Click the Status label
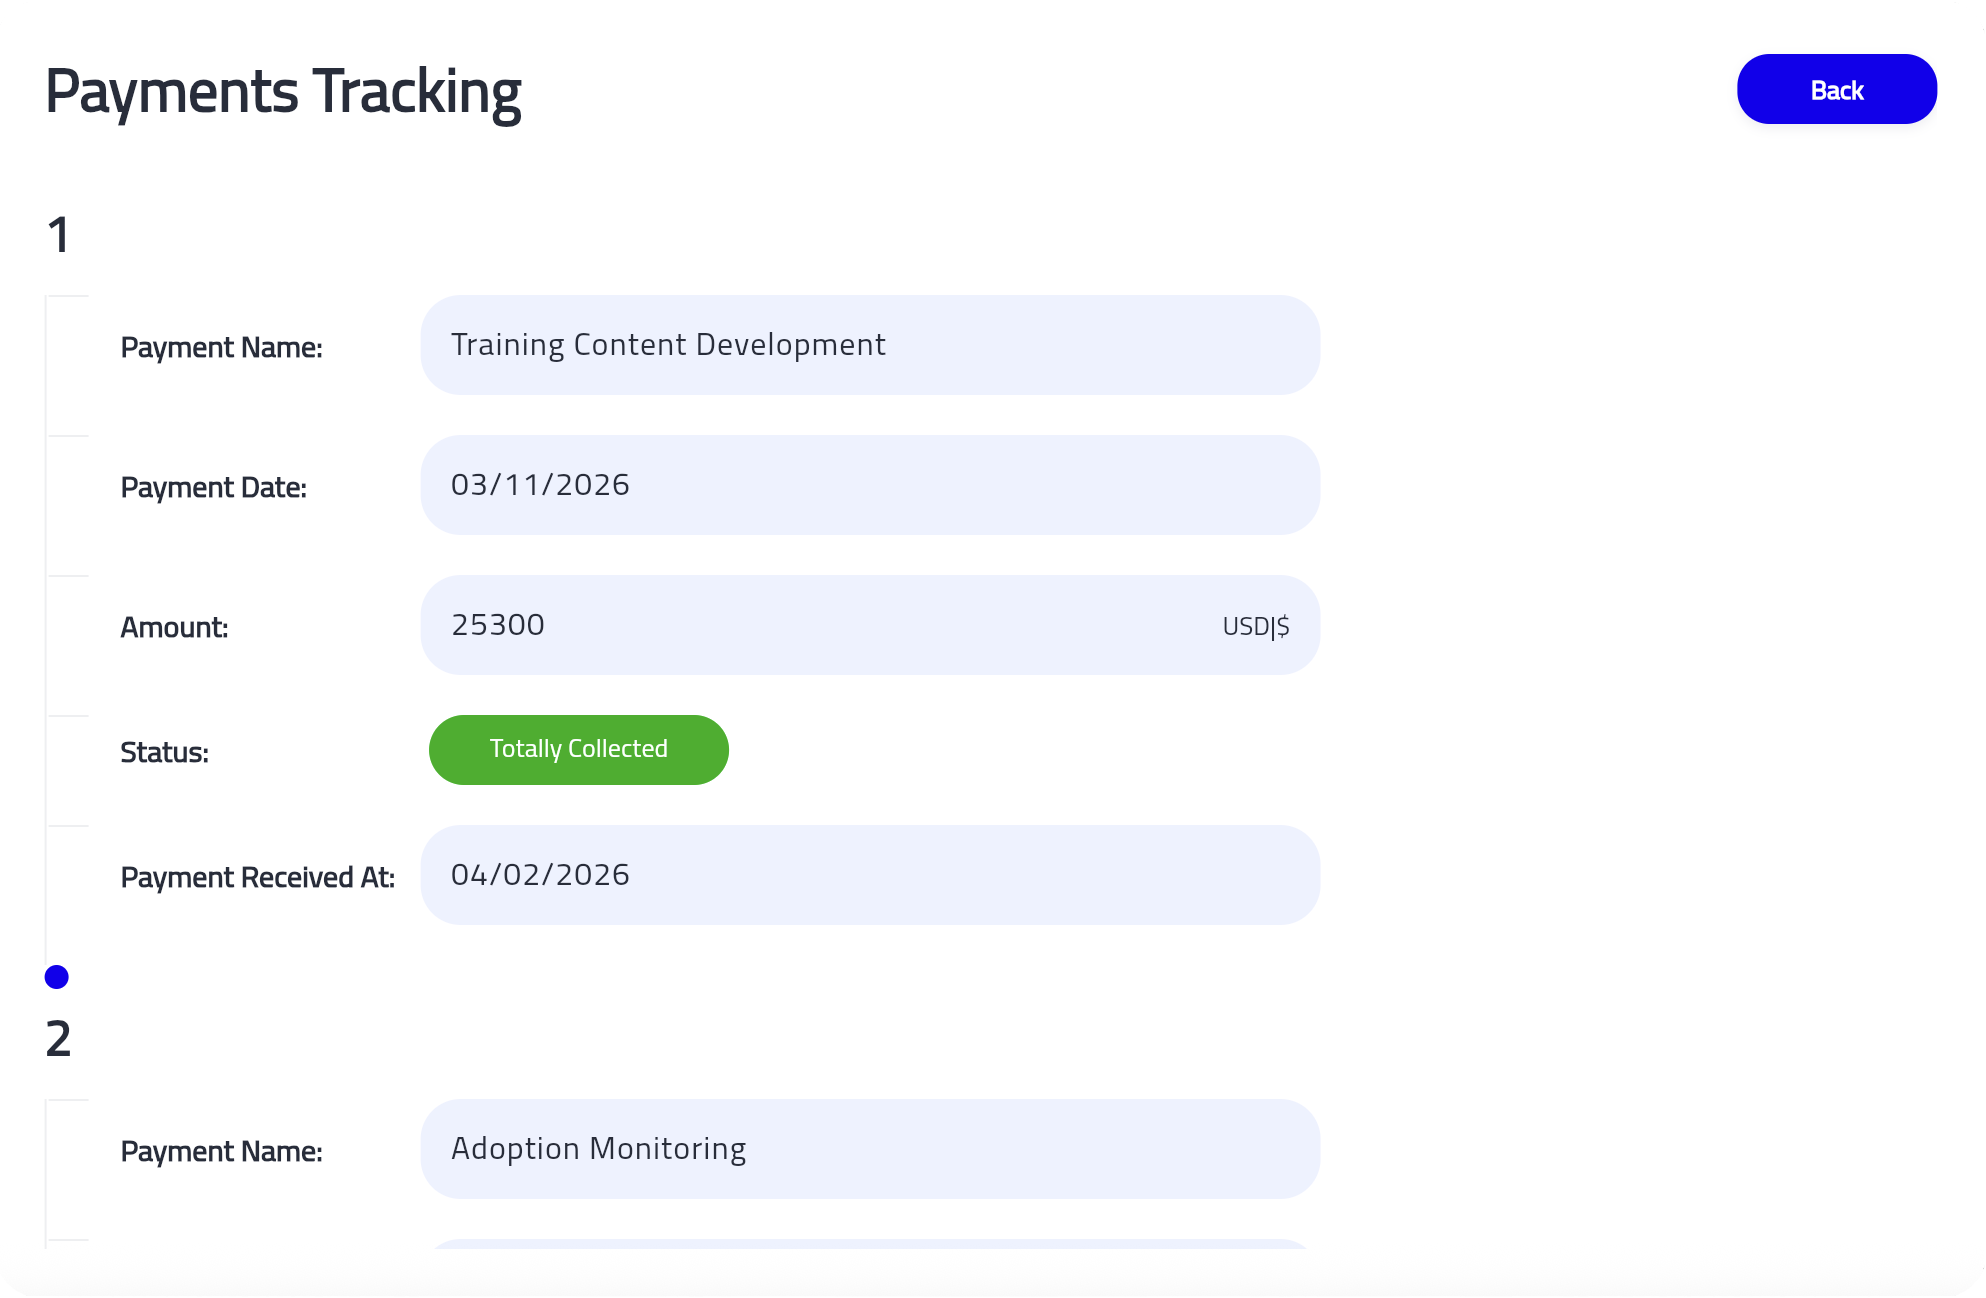The width and height of the screenshot is (1986, 1298). pyautogui.click(x=164, y=752)
